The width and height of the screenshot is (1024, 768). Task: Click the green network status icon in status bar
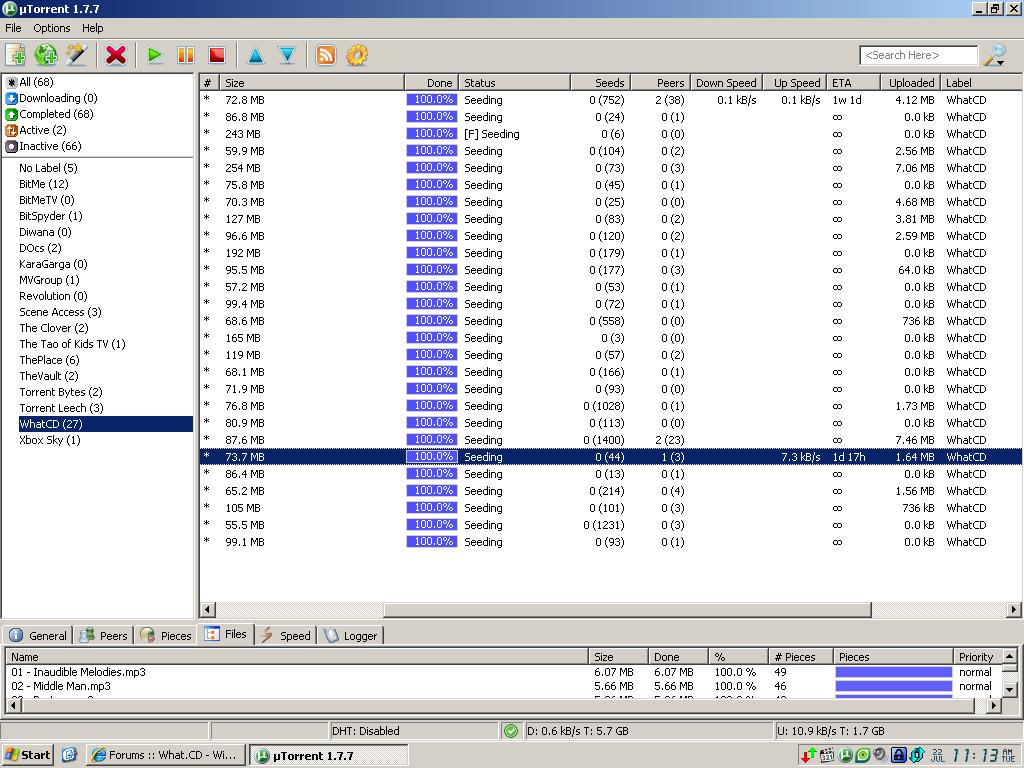tap(511, 731)
